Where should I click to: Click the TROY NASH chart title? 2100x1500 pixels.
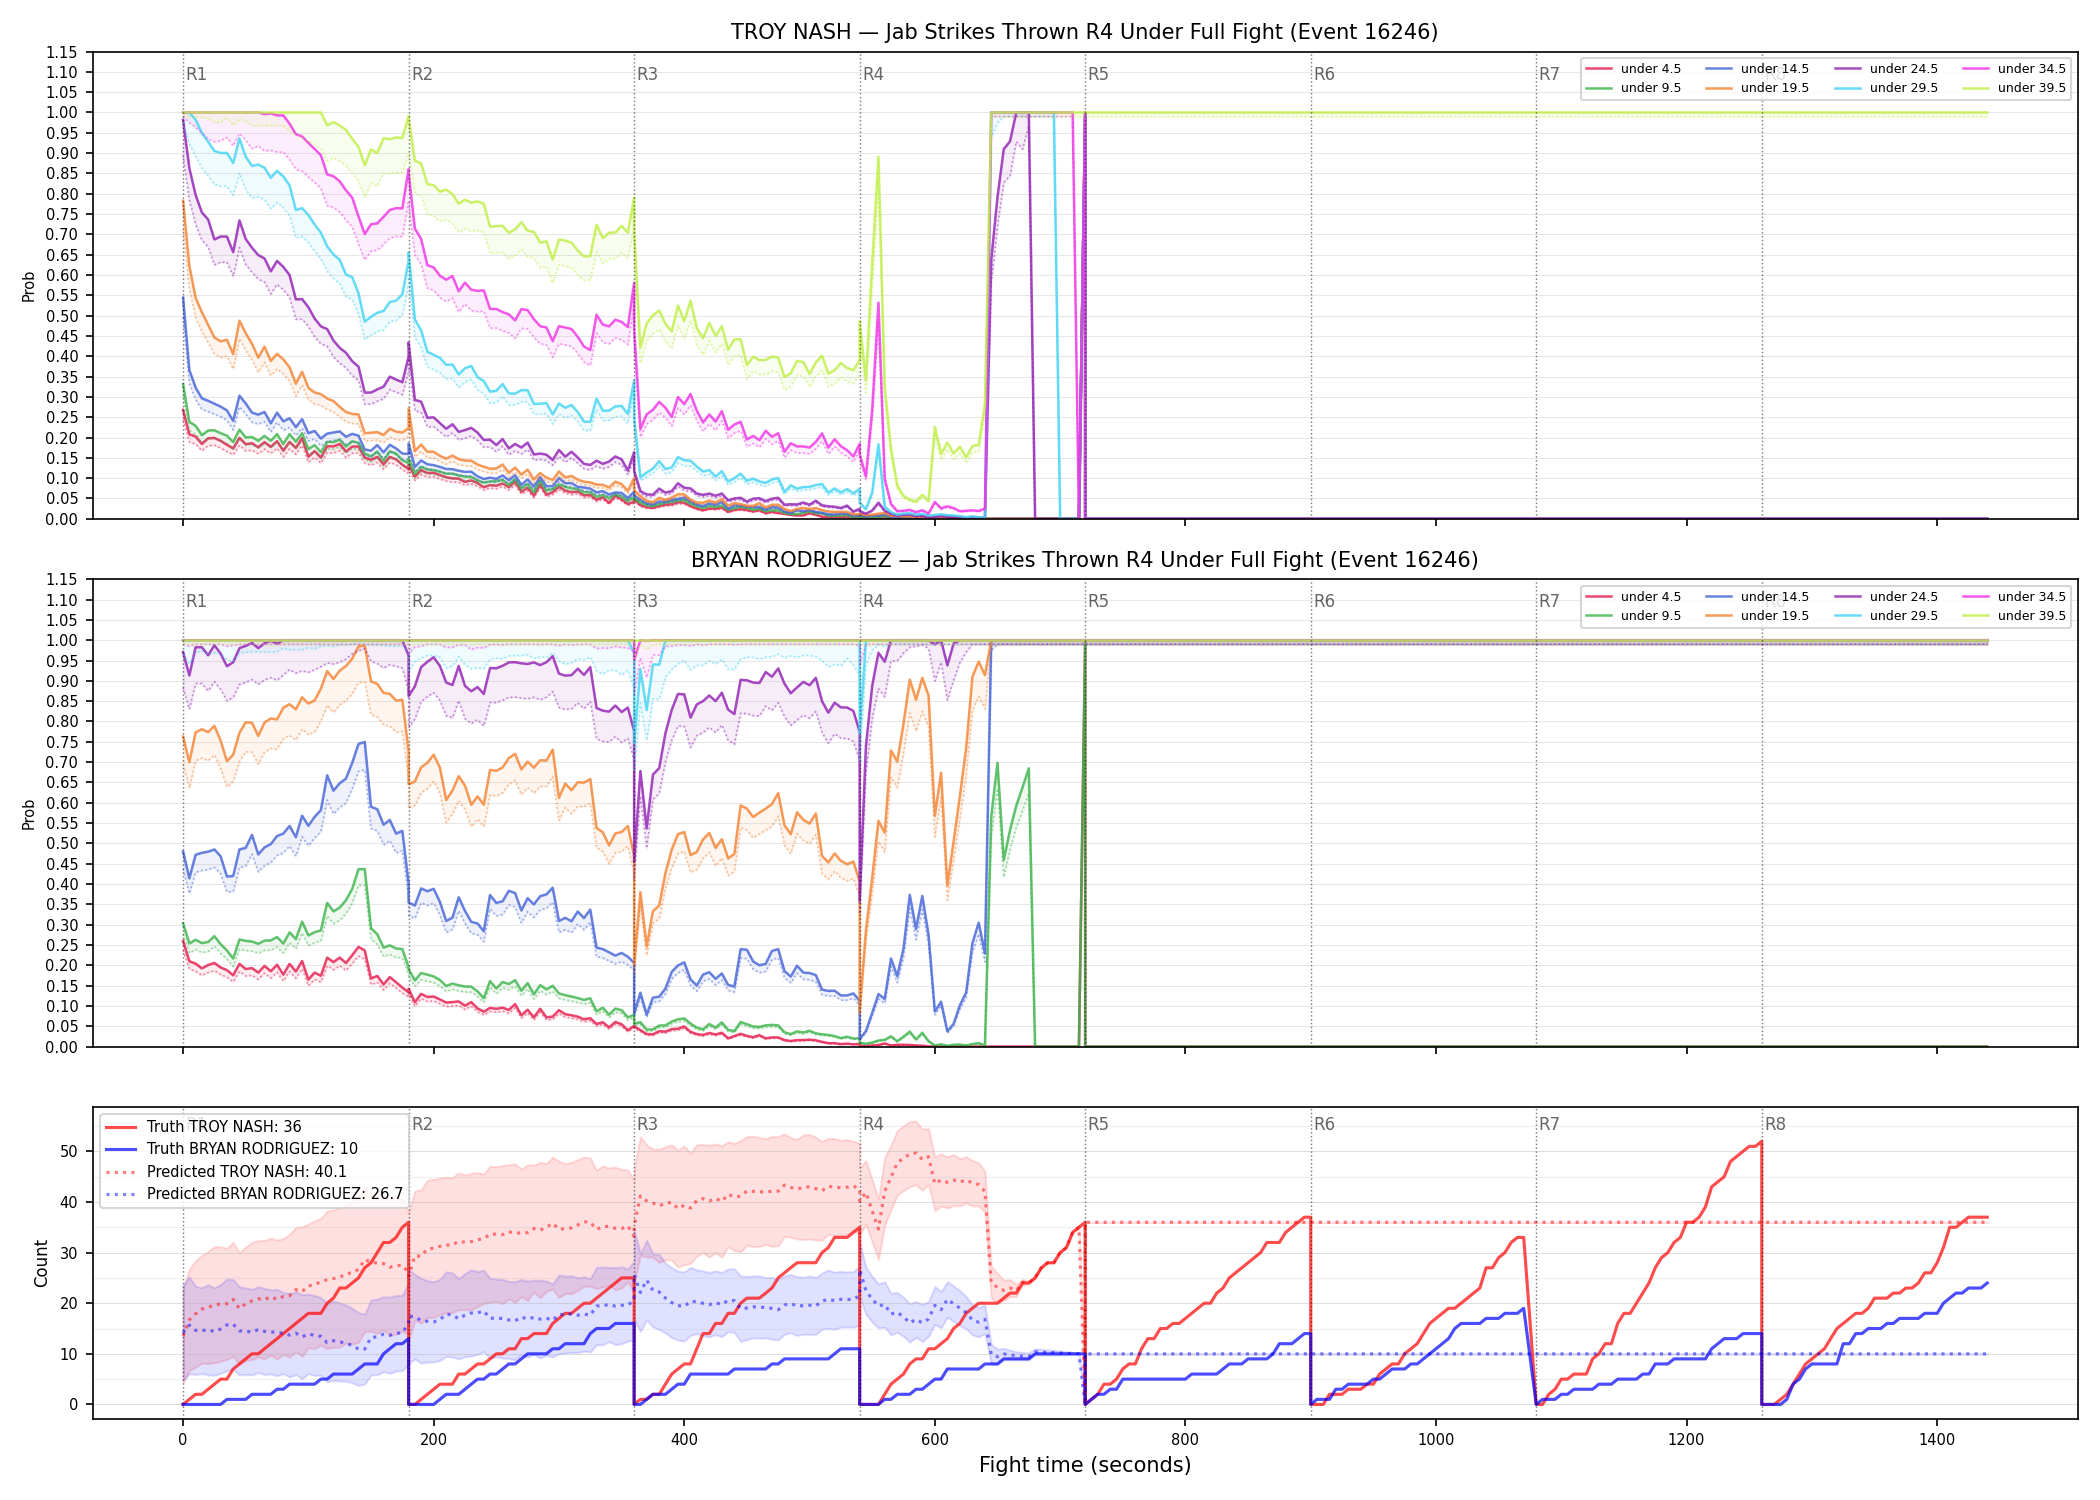1084,32
